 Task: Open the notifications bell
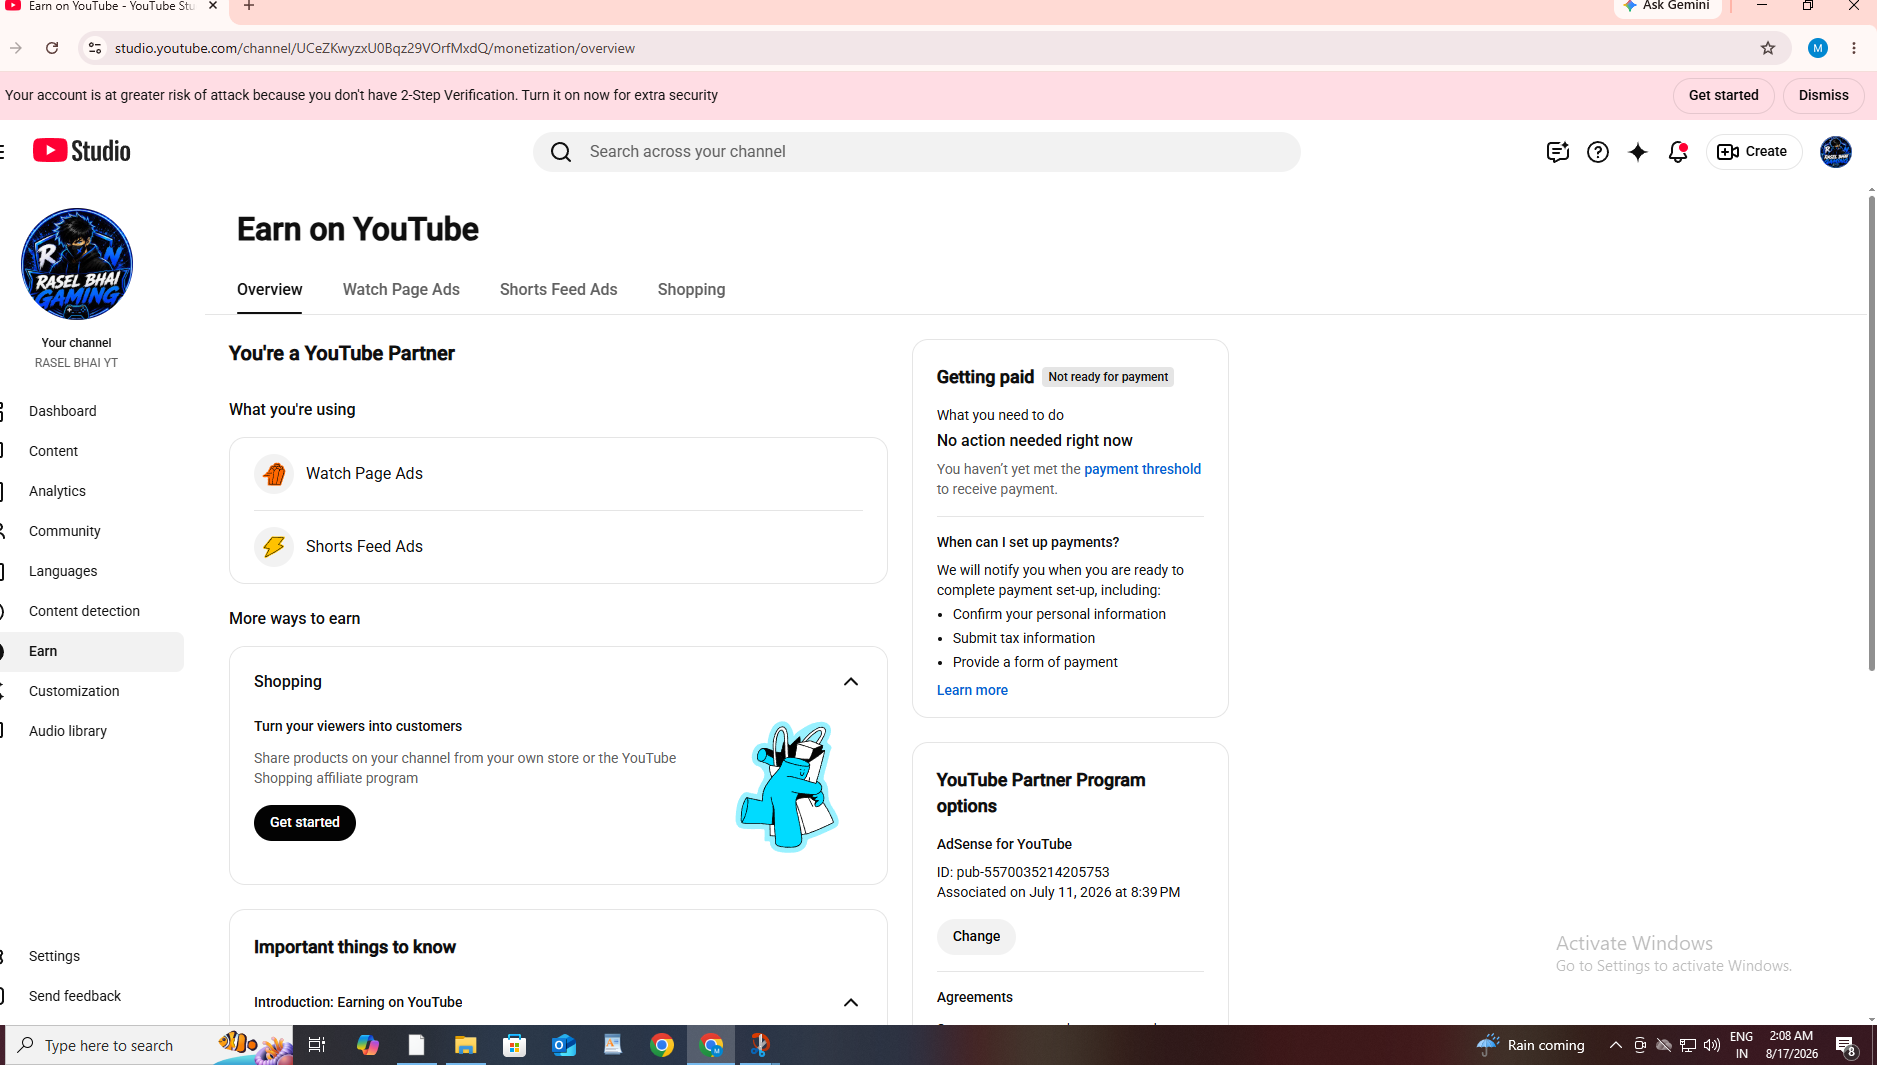click(1678, 152)
